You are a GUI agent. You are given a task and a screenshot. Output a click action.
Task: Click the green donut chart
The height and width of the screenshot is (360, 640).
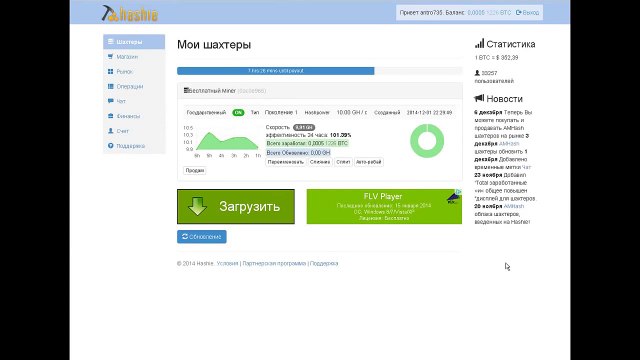427,141
